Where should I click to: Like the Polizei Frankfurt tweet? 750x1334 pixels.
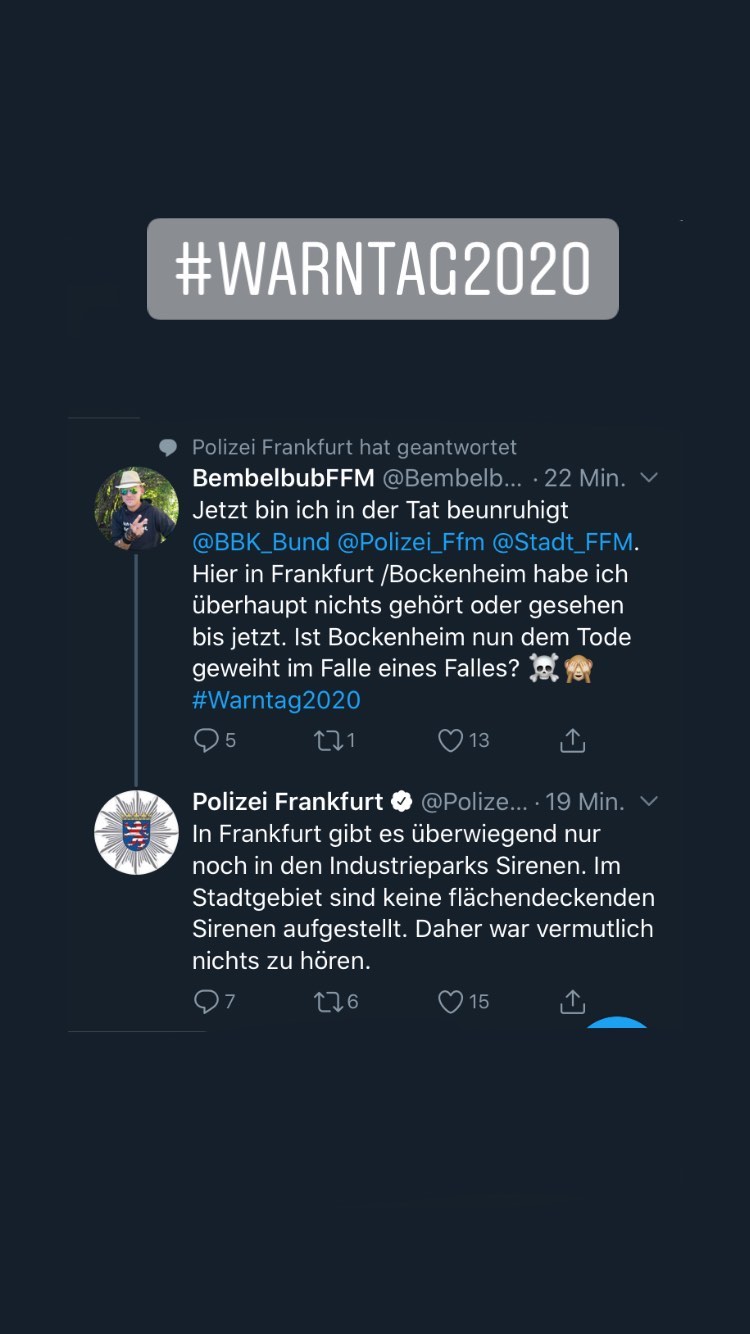451,1001
